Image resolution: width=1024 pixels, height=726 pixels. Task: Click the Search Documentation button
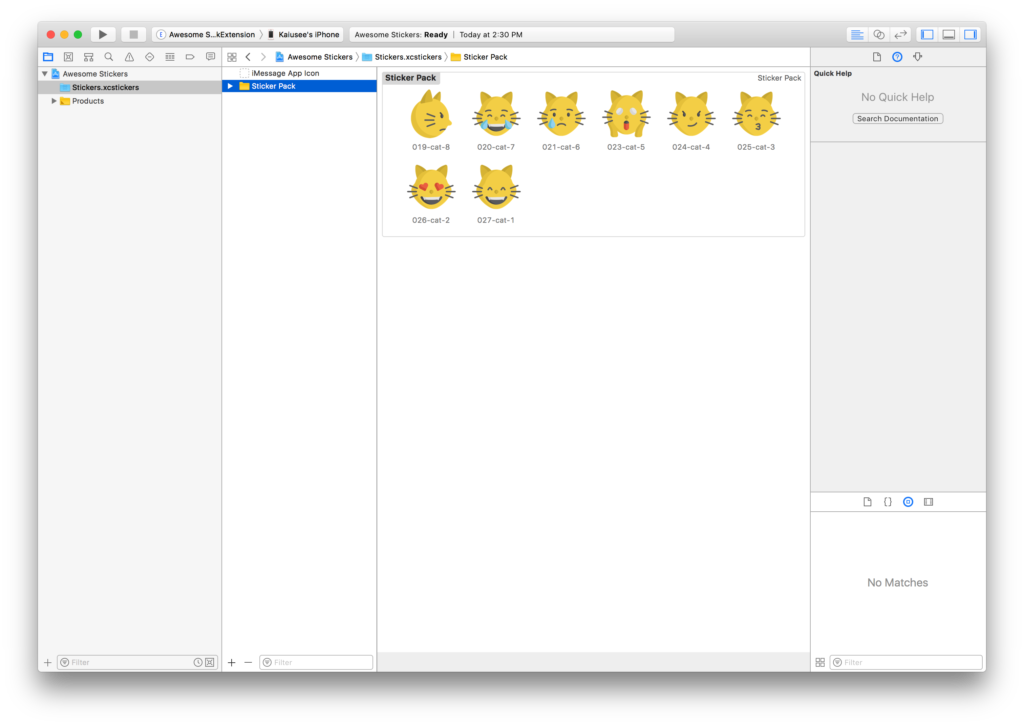[897, 119]
